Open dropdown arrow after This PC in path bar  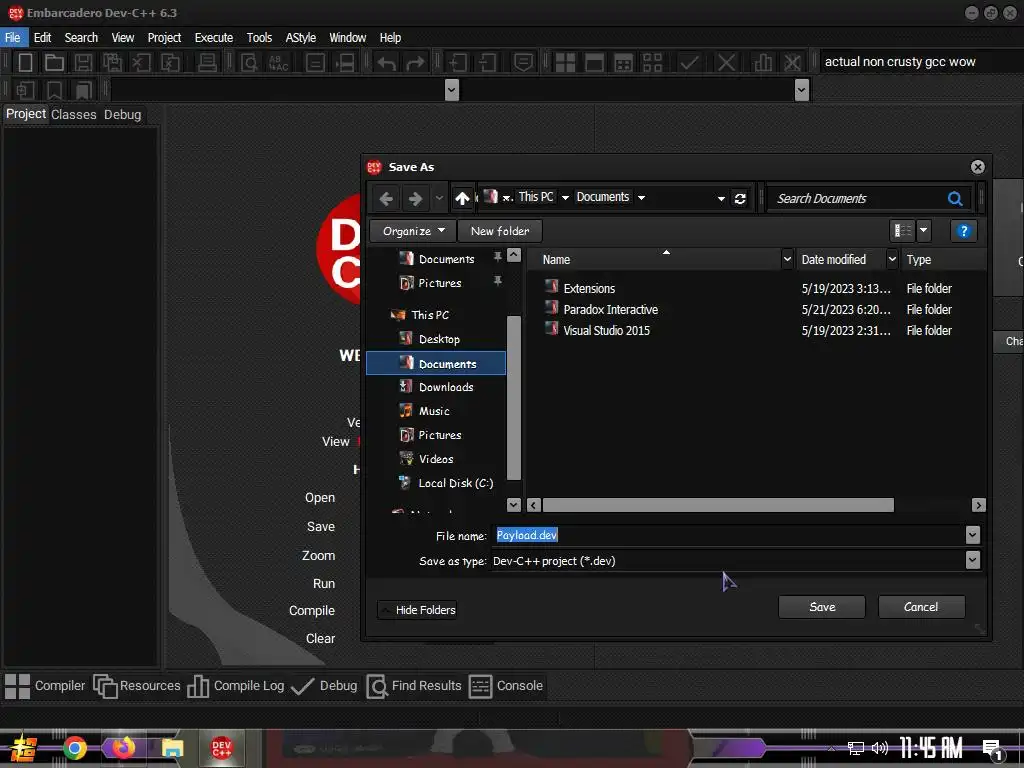pyautogui.click(x=565, y=198)
